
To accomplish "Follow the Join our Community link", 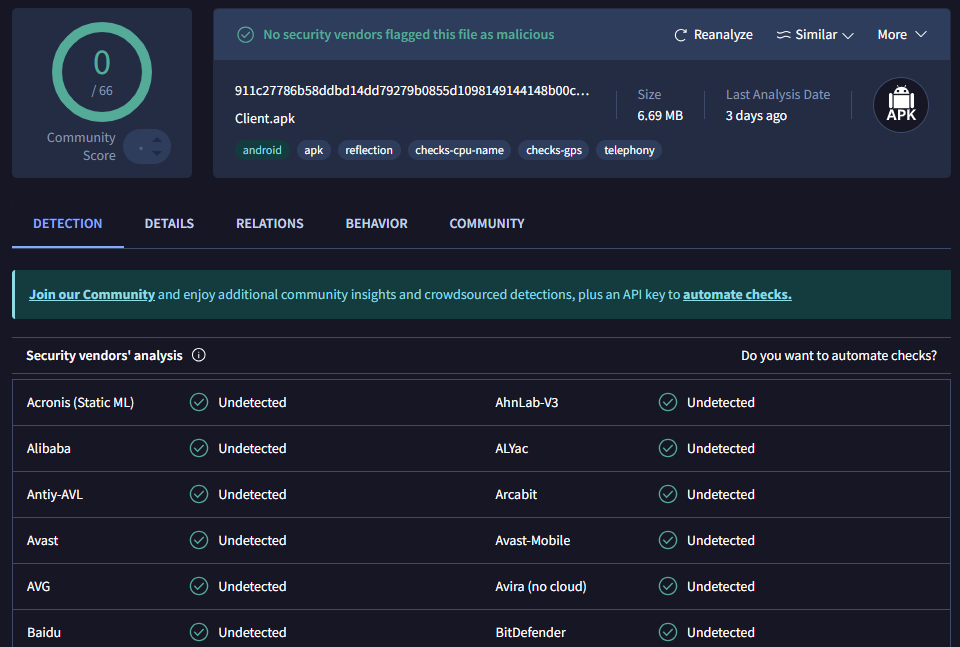I will pyautogui.click(x=92, y=295).
